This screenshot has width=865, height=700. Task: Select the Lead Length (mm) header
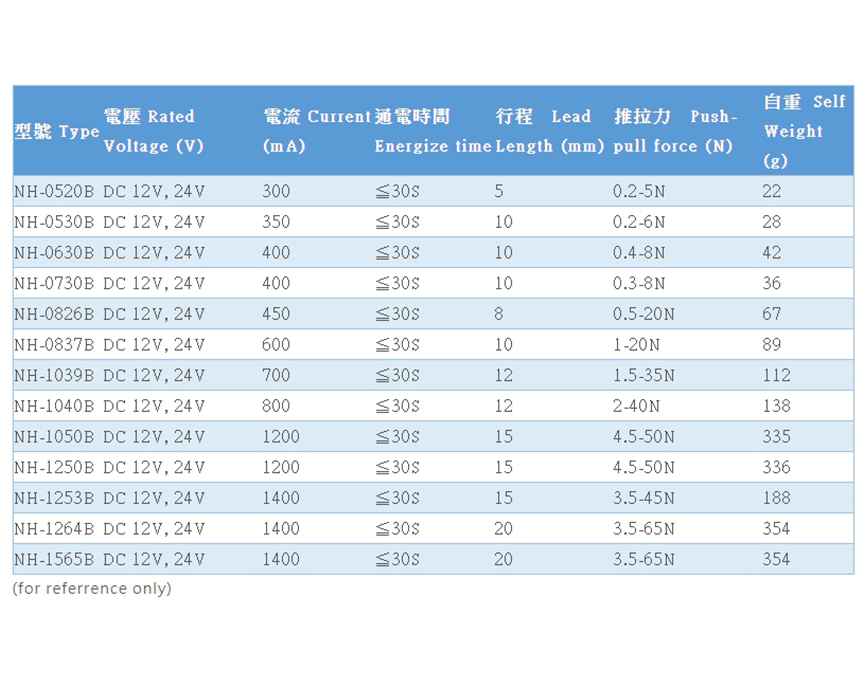pos(549,131)
